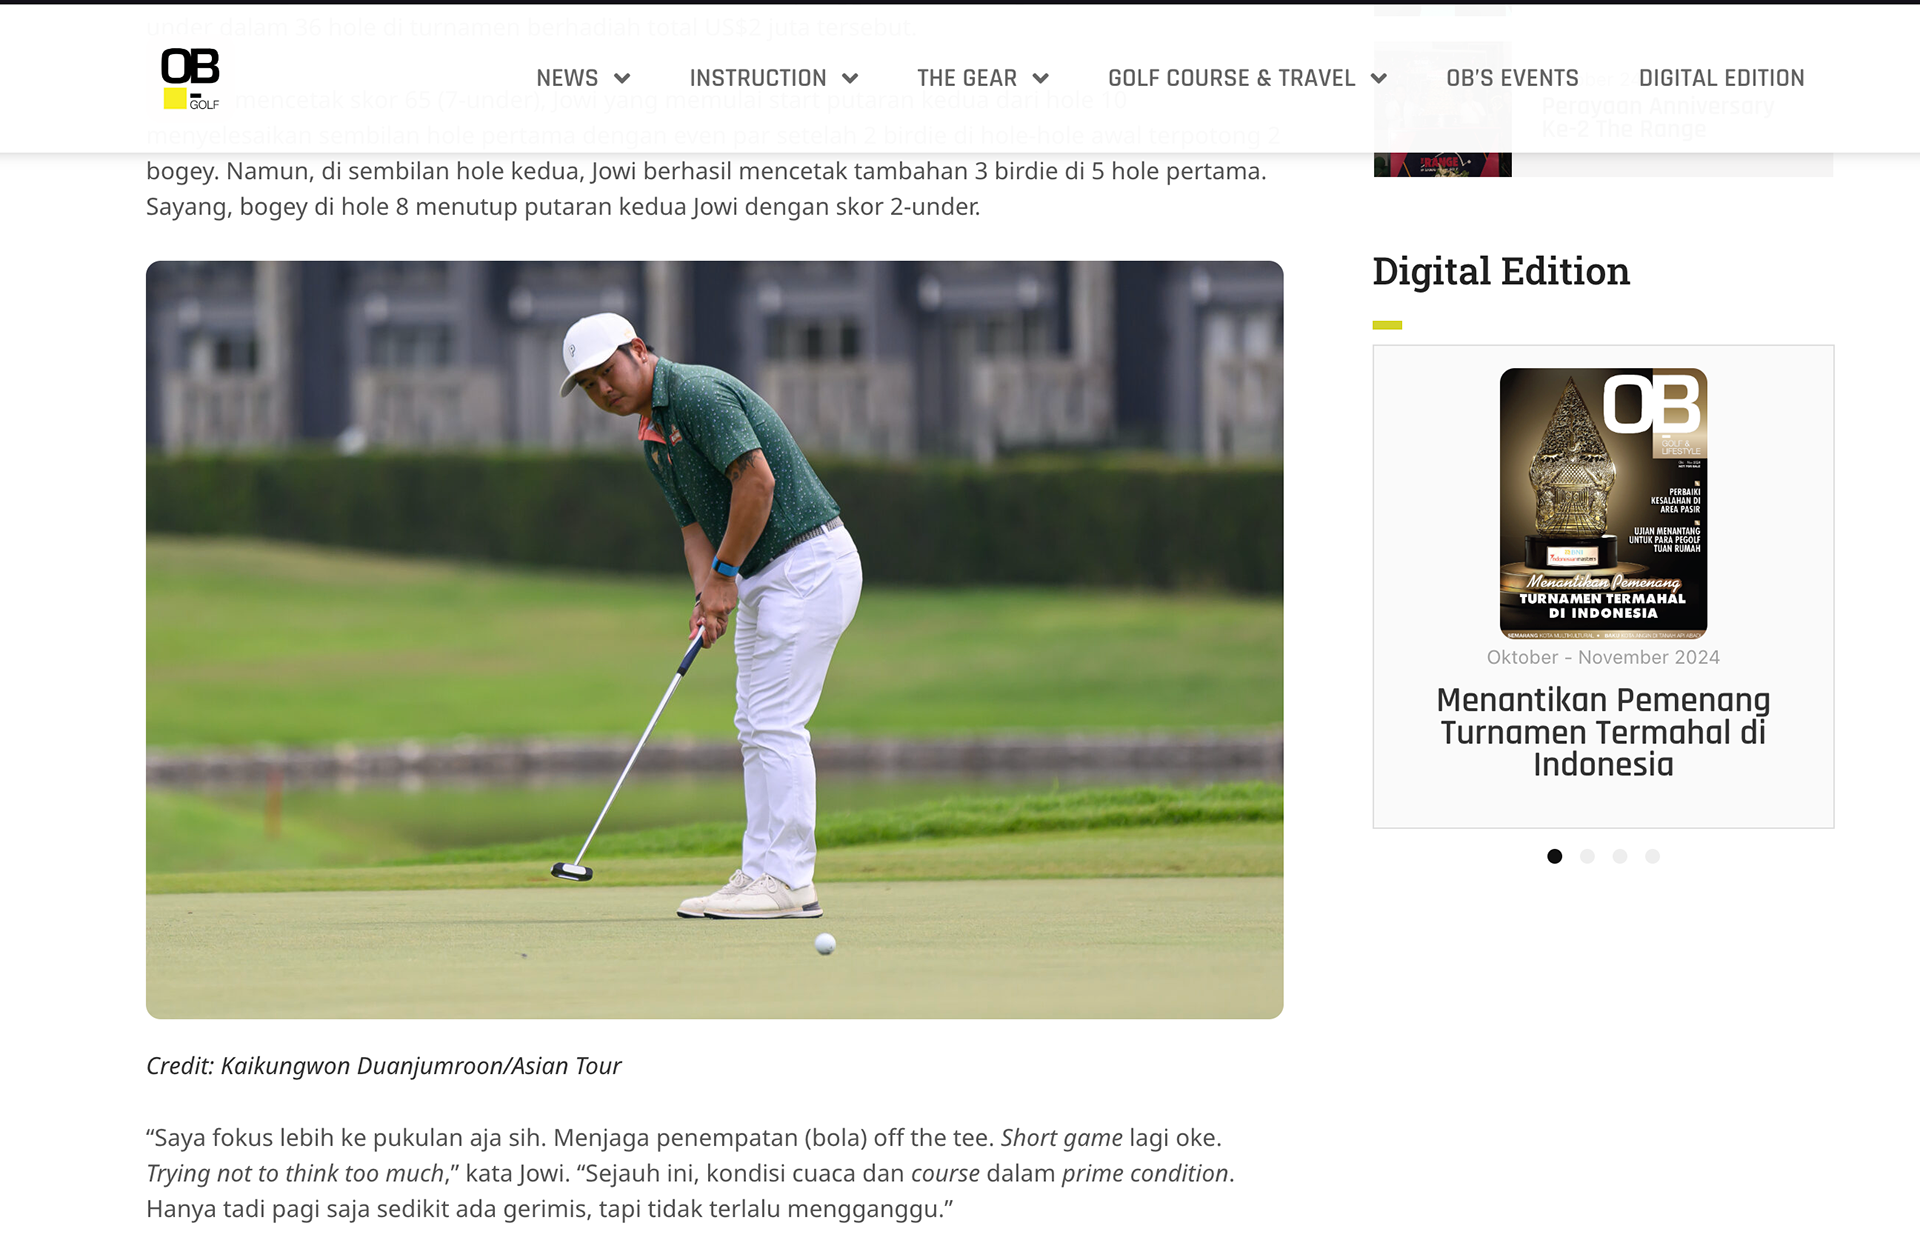Expand the News dropdown chevron
The width and height of the screenshot is (1920, 1243).
pyautogui.click(x=622, y=79)
